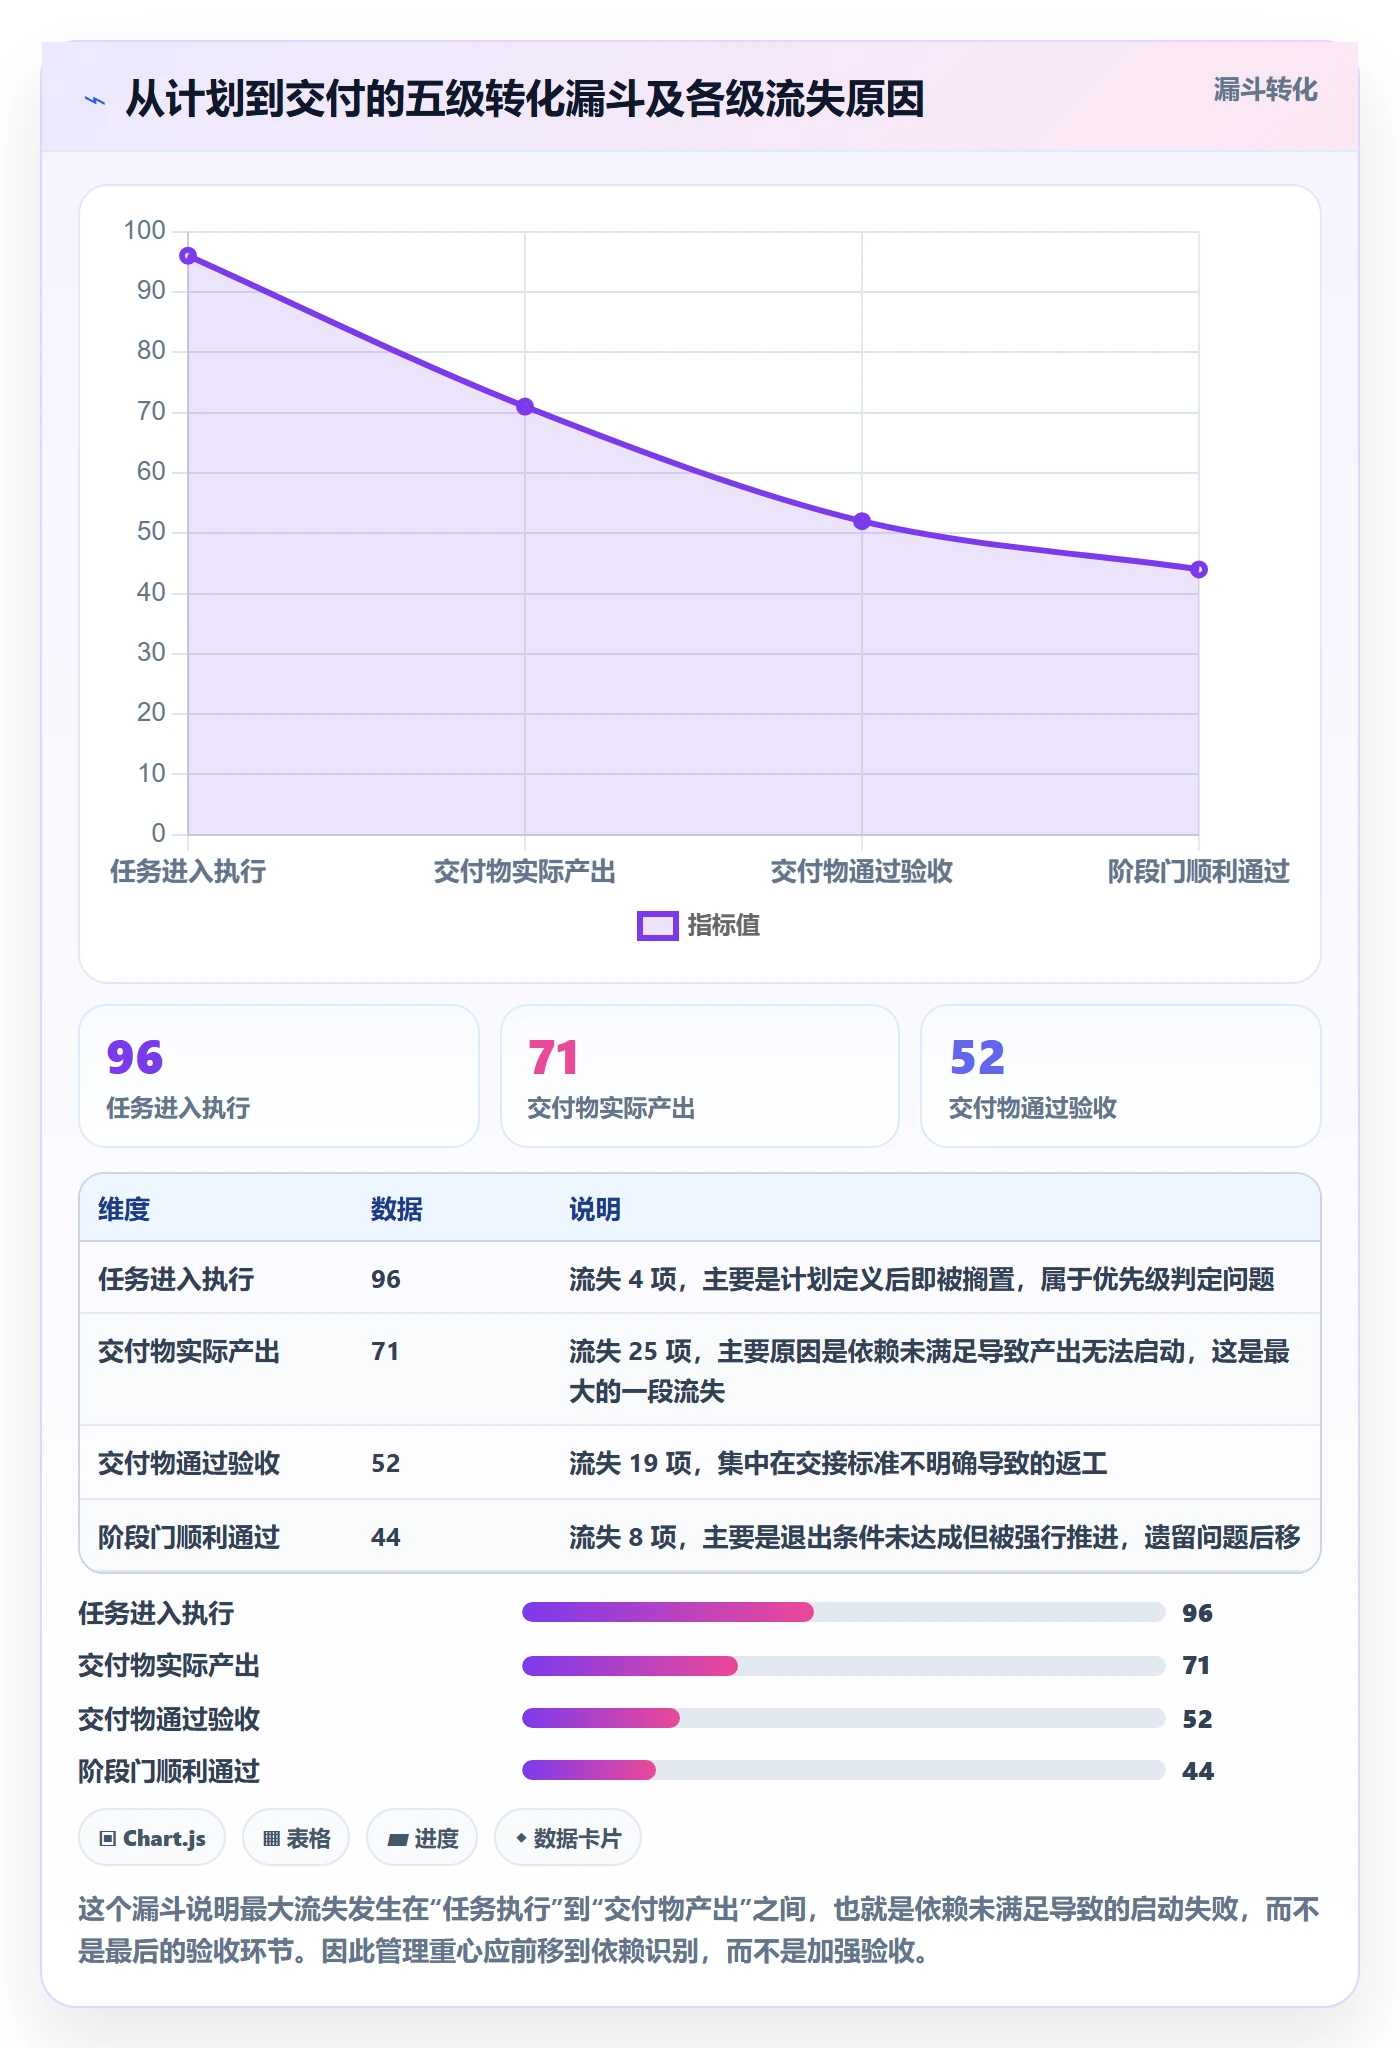Click the 表格 tag chip
This screenshot has width=1400, height=2048.
click(x=296, y=1838)
